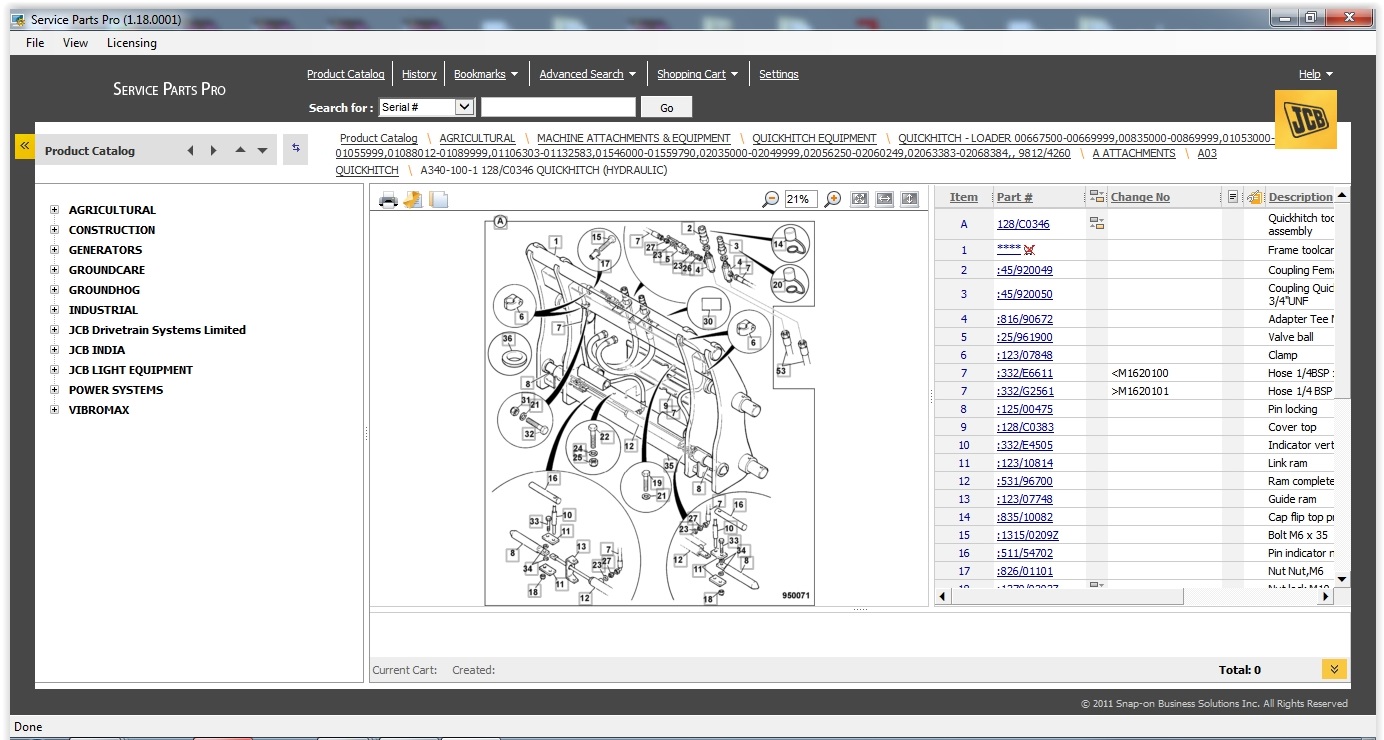Click the parts list scroll-up arrow
1384x740 pixels.
tap(1342, 194)
